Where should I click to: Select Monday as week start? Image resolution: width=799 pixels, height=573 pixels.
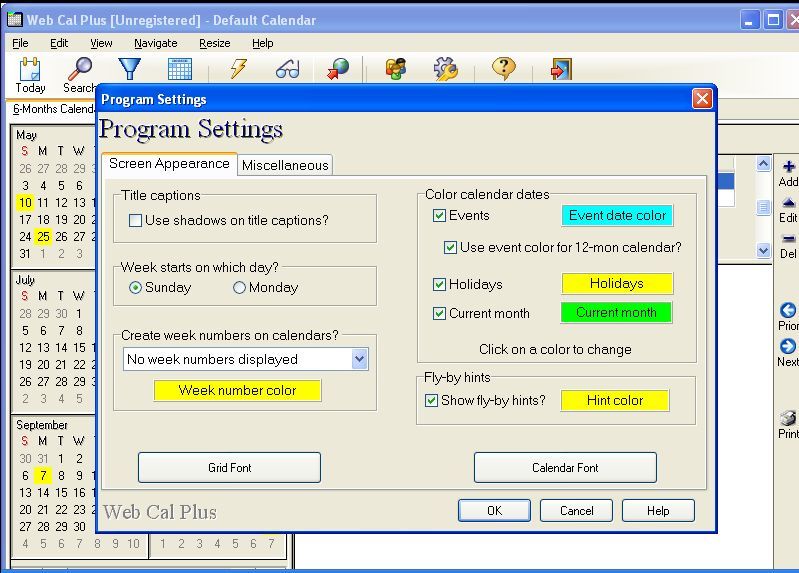pyautogui.click(x=239, y=288)
